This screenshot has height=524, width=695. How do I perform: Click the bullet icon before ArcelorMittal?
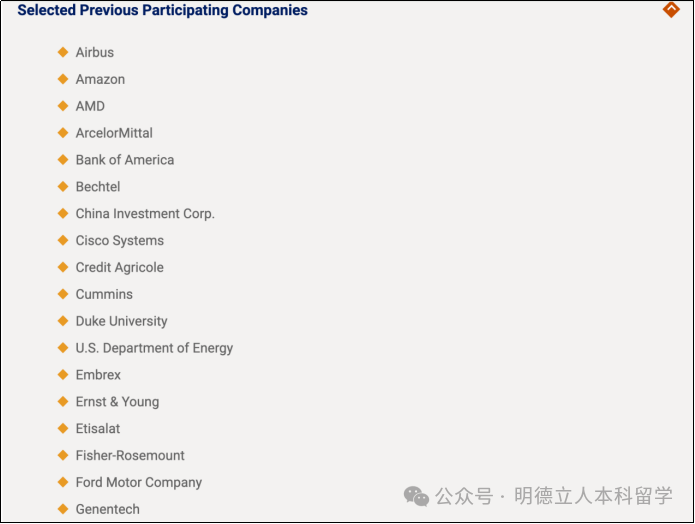tap(63, 133)
